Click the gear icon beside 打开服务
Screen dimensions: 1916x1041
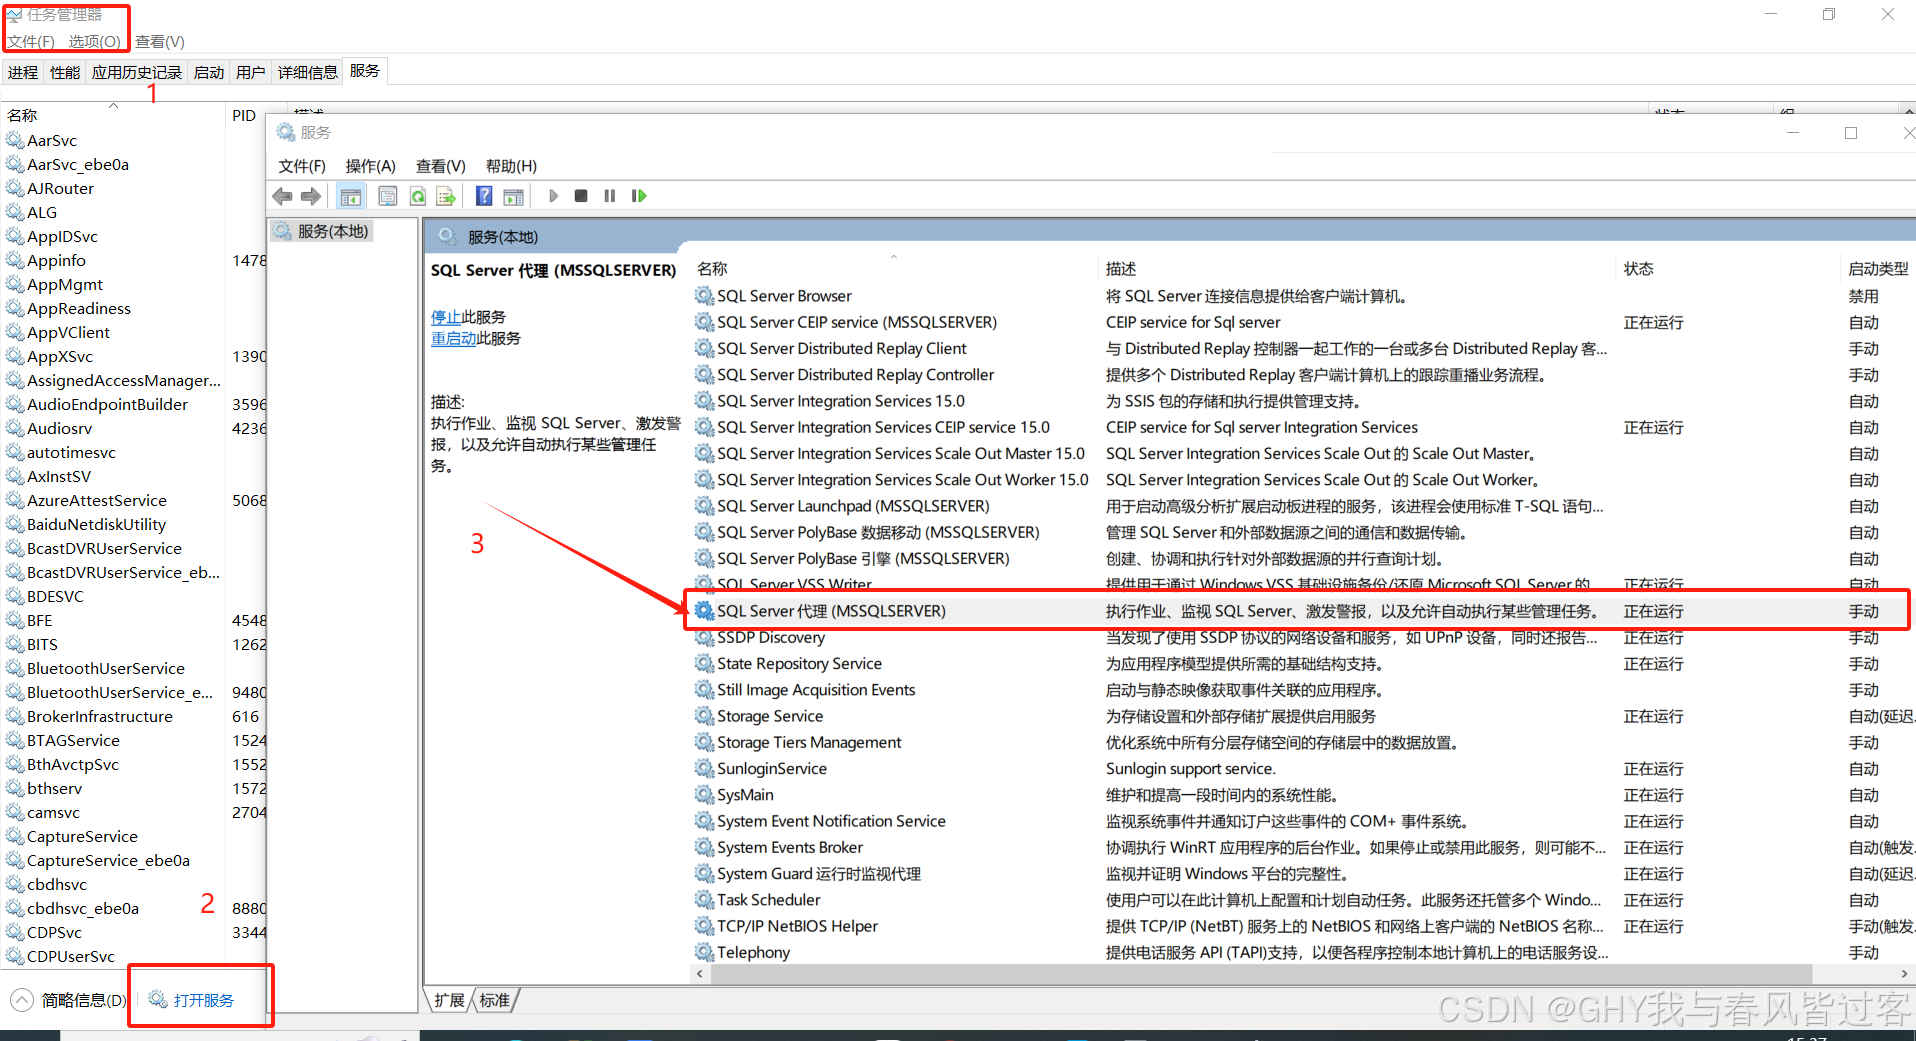[158, 999]
